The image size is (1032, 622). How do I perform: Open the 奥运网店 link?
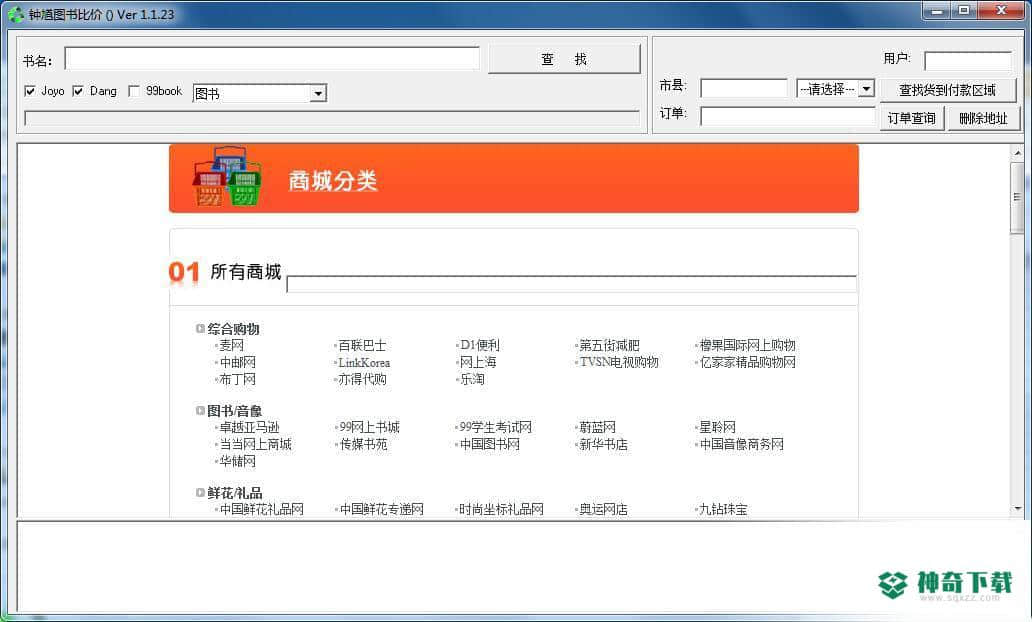click(x=604, y=509)
